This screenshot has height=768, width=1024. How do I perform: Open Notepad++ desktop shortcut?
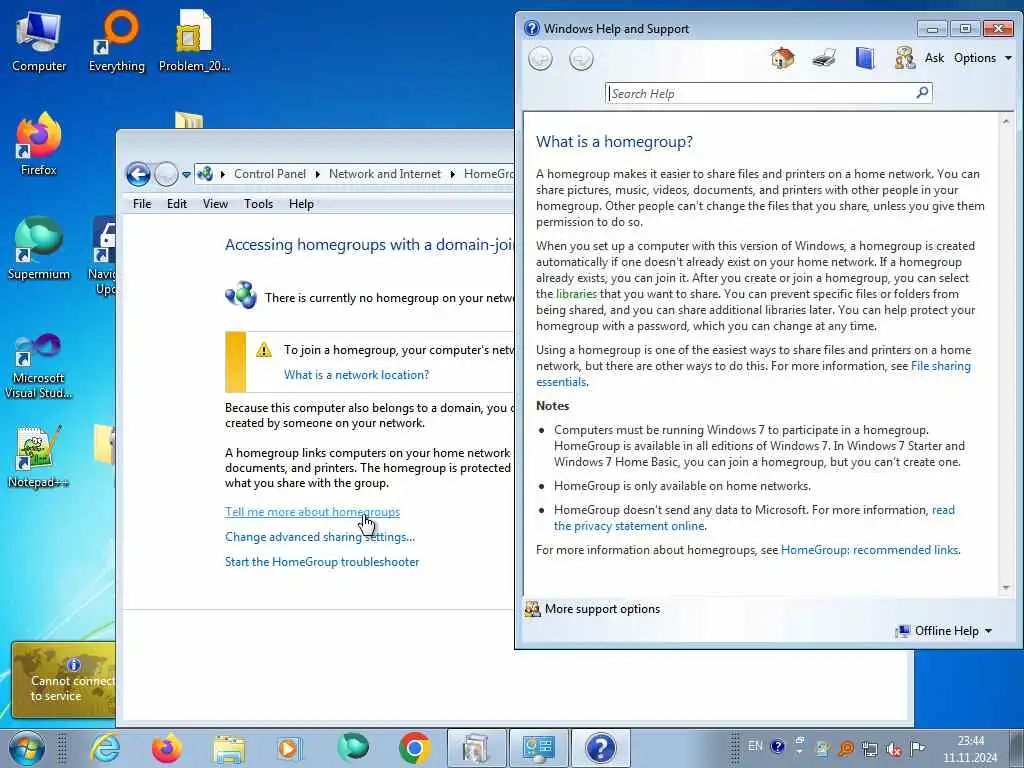[39, 457]
